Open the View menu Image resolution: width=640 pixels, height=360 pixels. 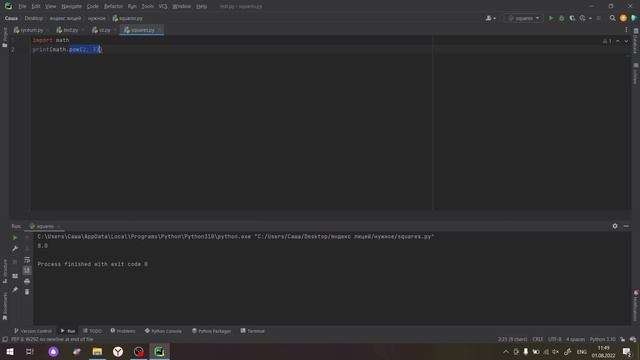click(x=51, y=7)
